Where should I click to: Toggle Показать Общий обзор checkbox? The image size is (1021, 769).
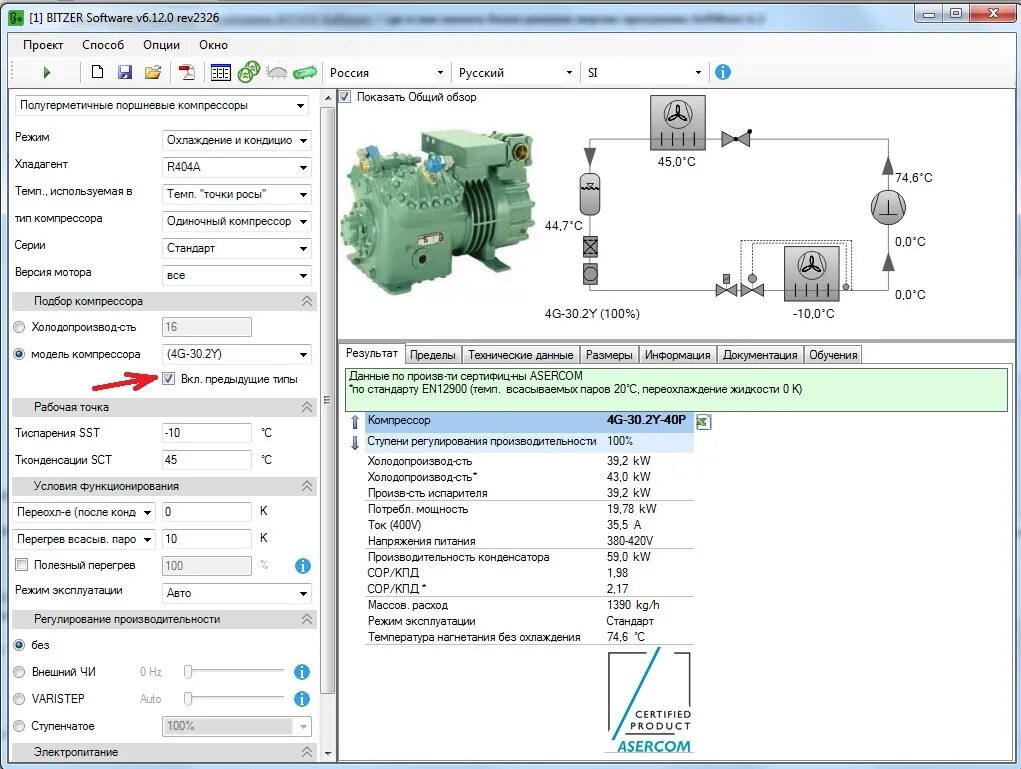(345, 97)
